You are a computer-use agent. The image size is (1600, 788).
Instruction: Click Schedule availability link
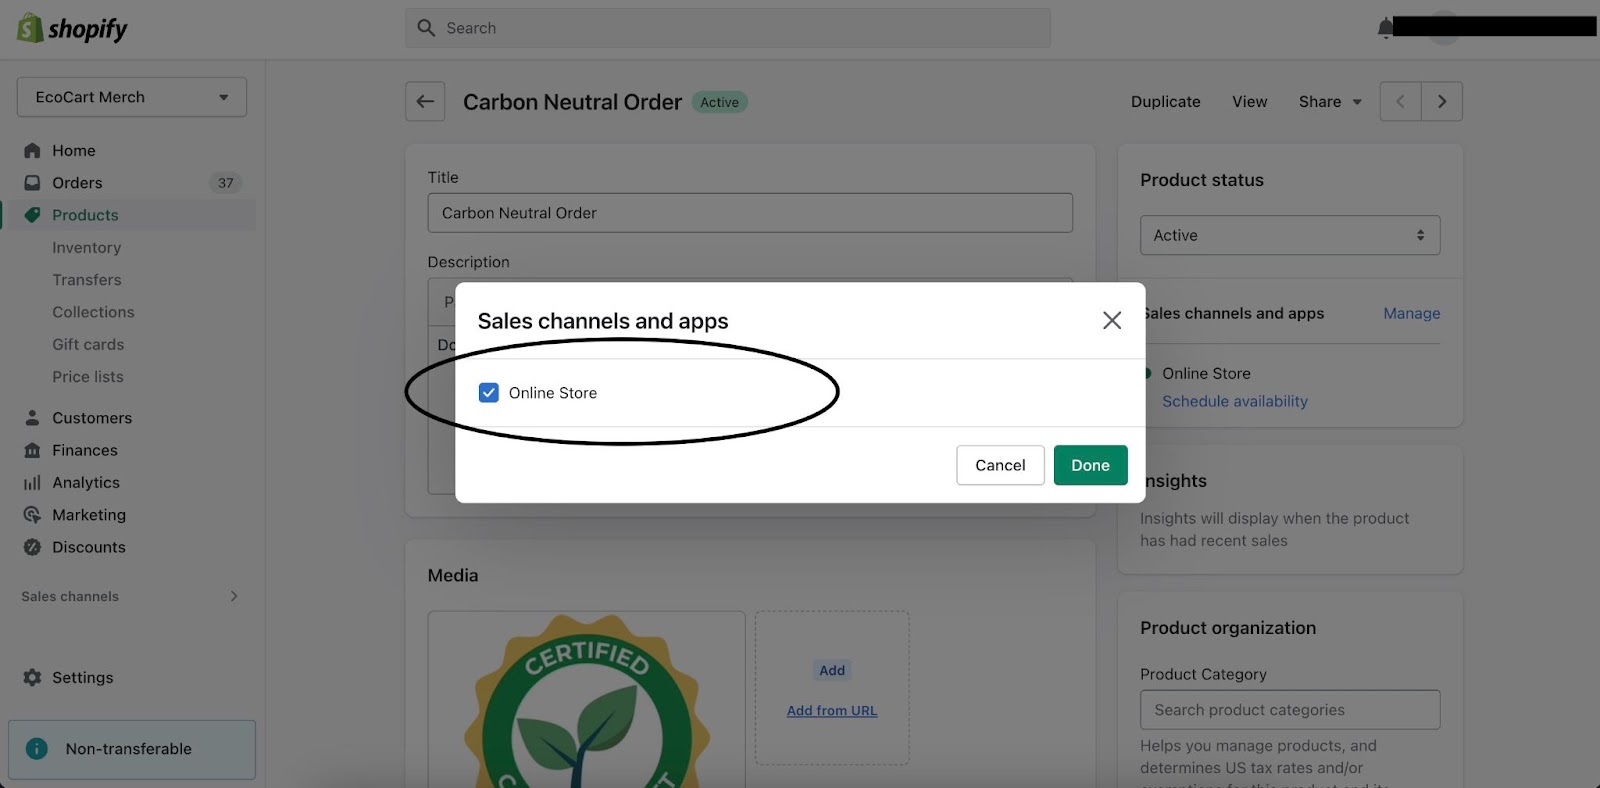pyautogui.click(x=1235, y=401)
